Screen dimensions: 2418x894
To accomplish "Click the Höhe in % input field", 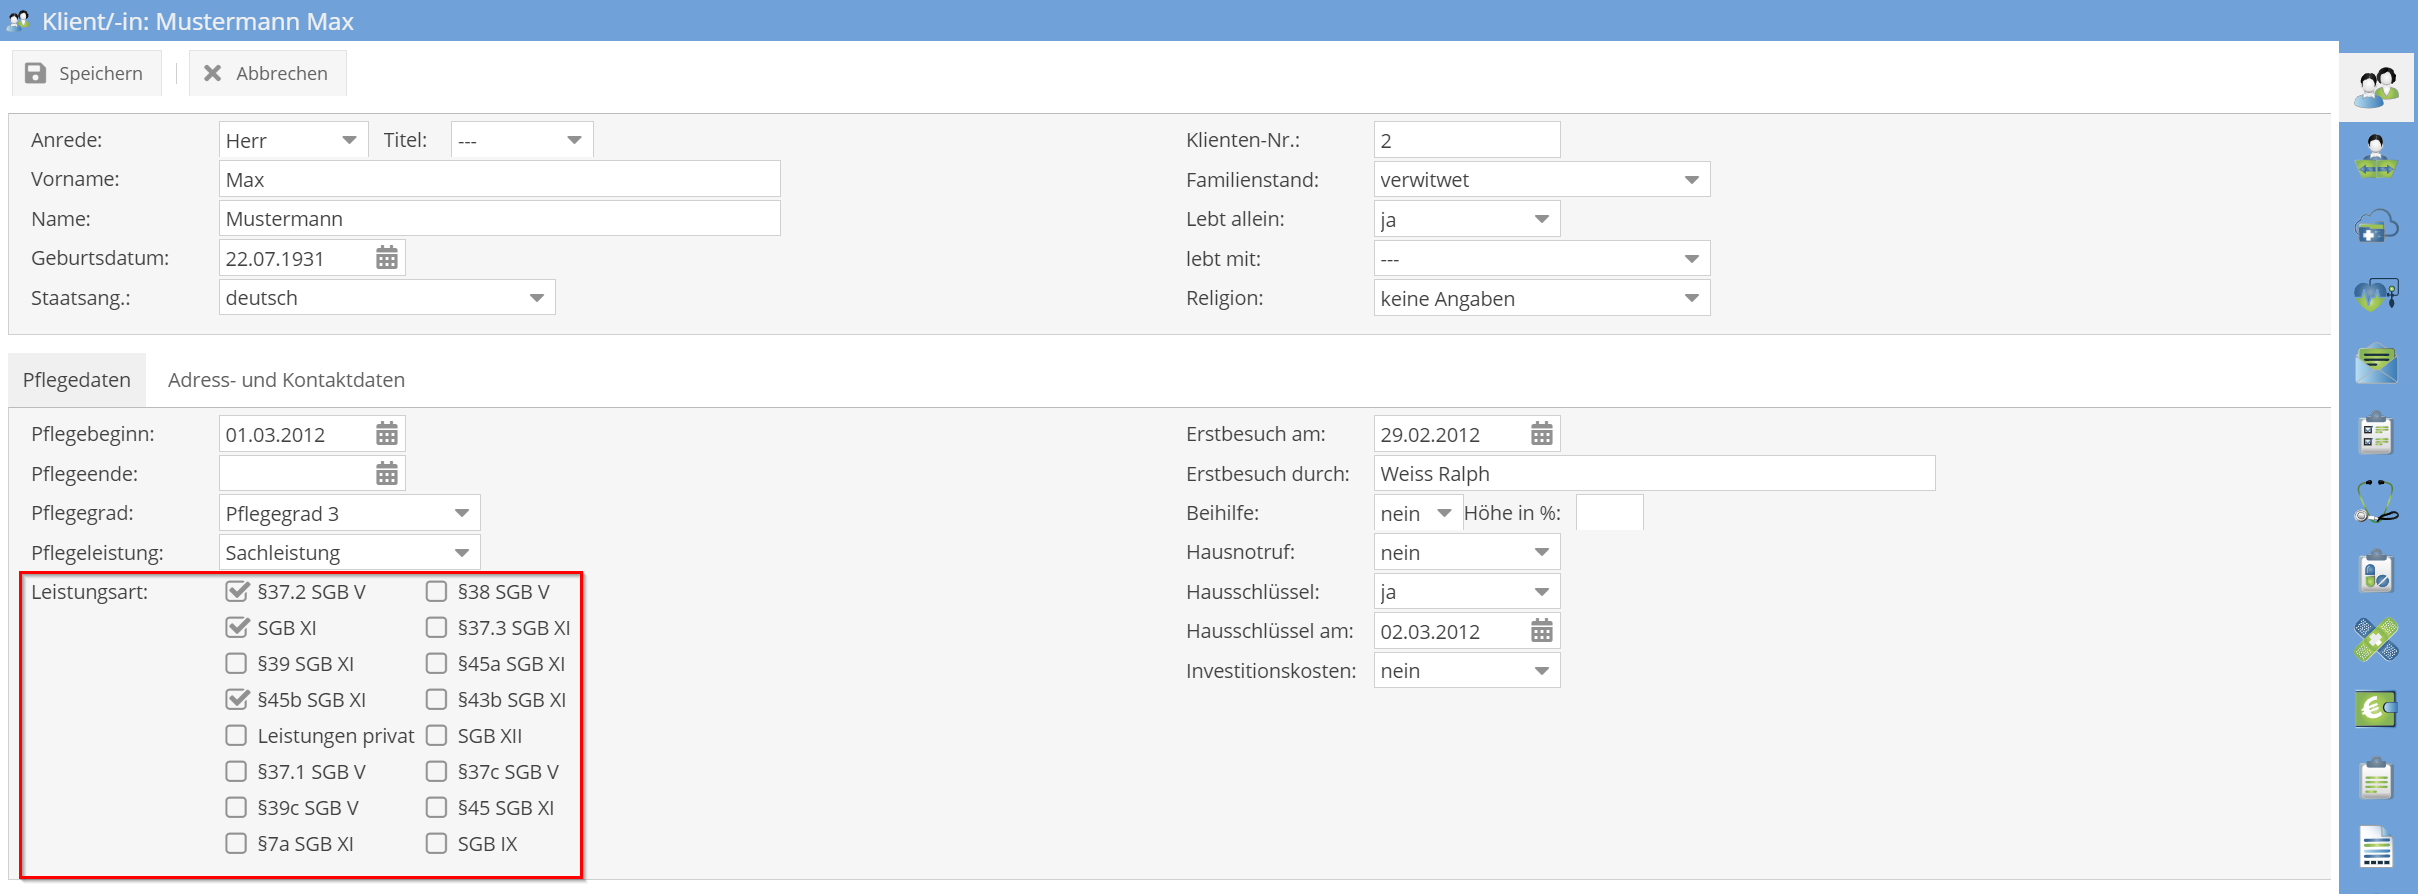I will pos(1609,513).
